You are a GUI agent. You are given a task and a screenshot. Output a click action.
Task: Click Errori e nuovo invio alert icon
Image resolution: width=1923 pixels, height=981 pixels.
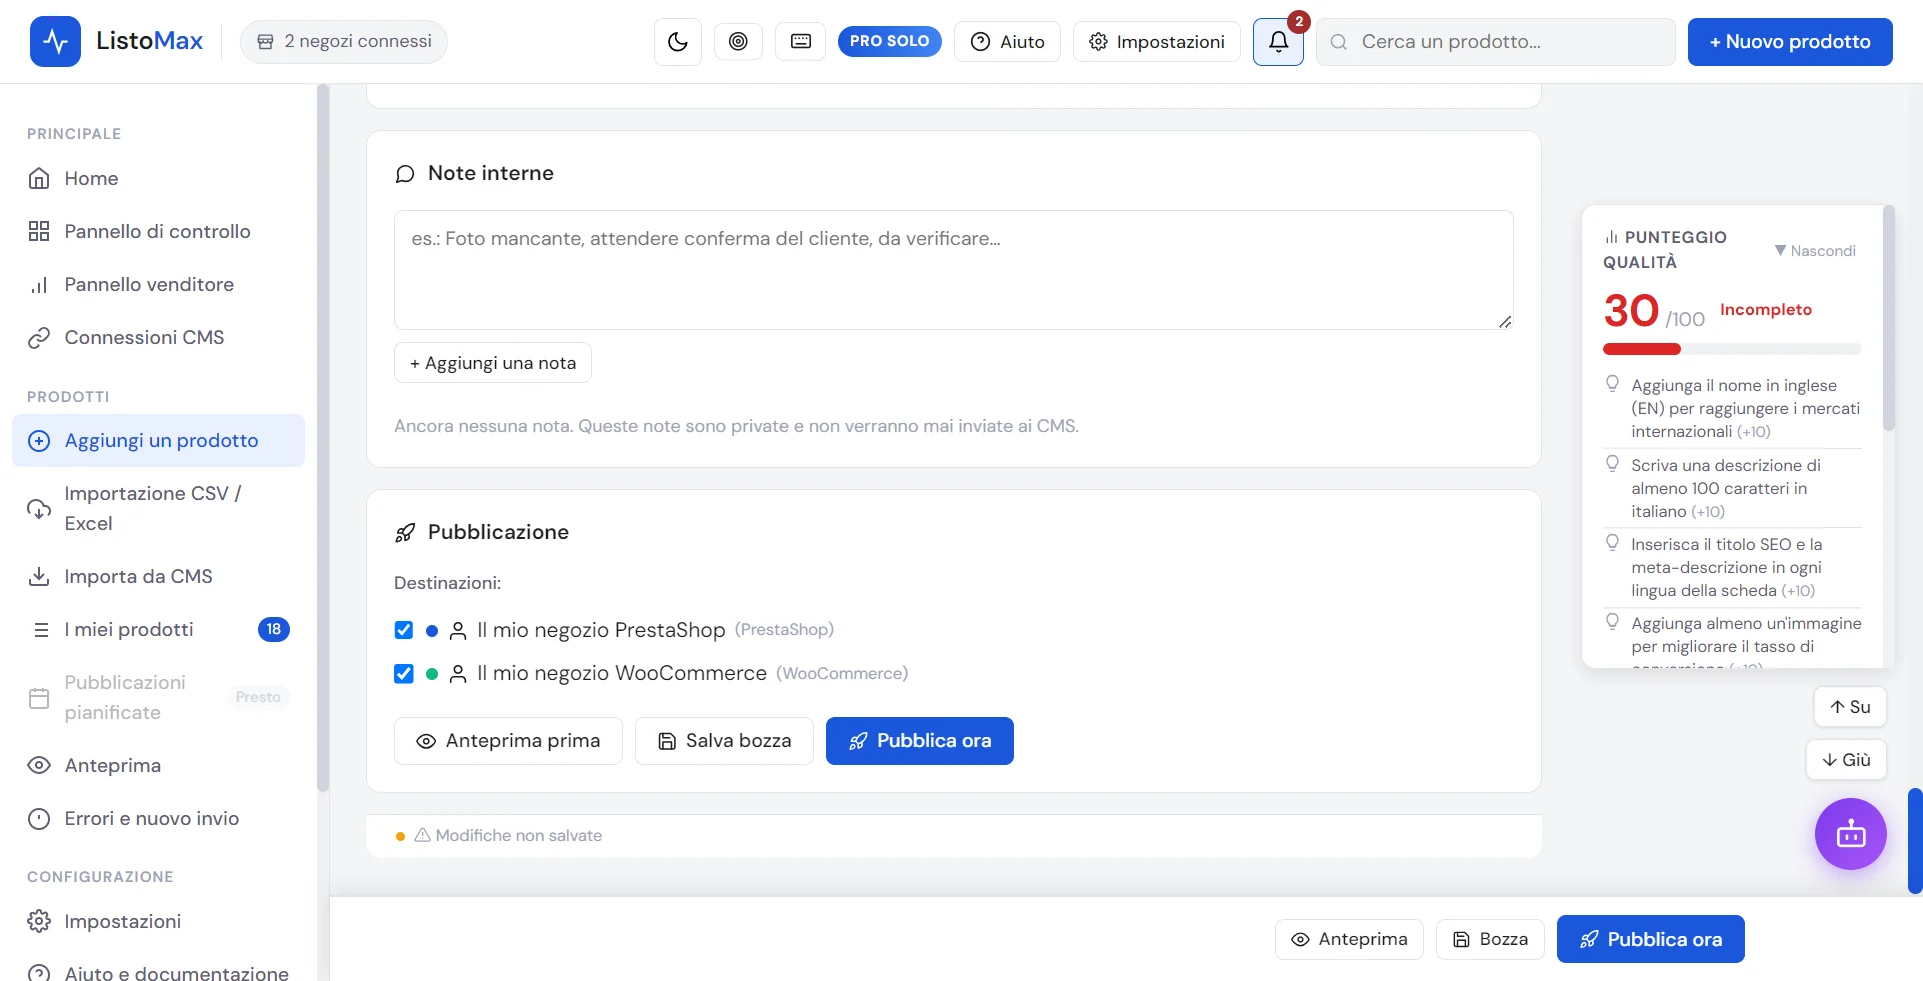[x=39, y=819]
